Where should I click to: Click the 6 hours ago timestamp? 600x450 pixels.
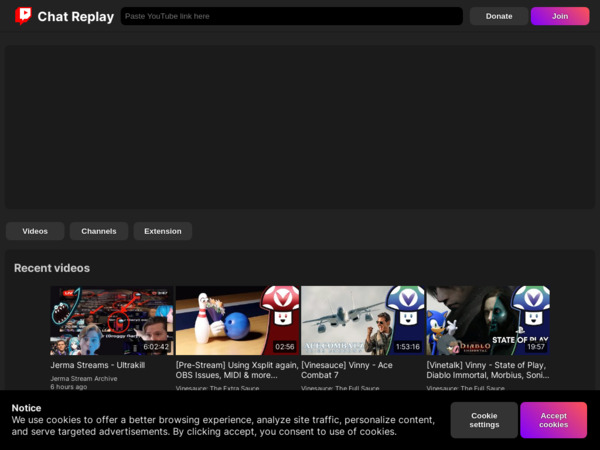coord(69,387)
